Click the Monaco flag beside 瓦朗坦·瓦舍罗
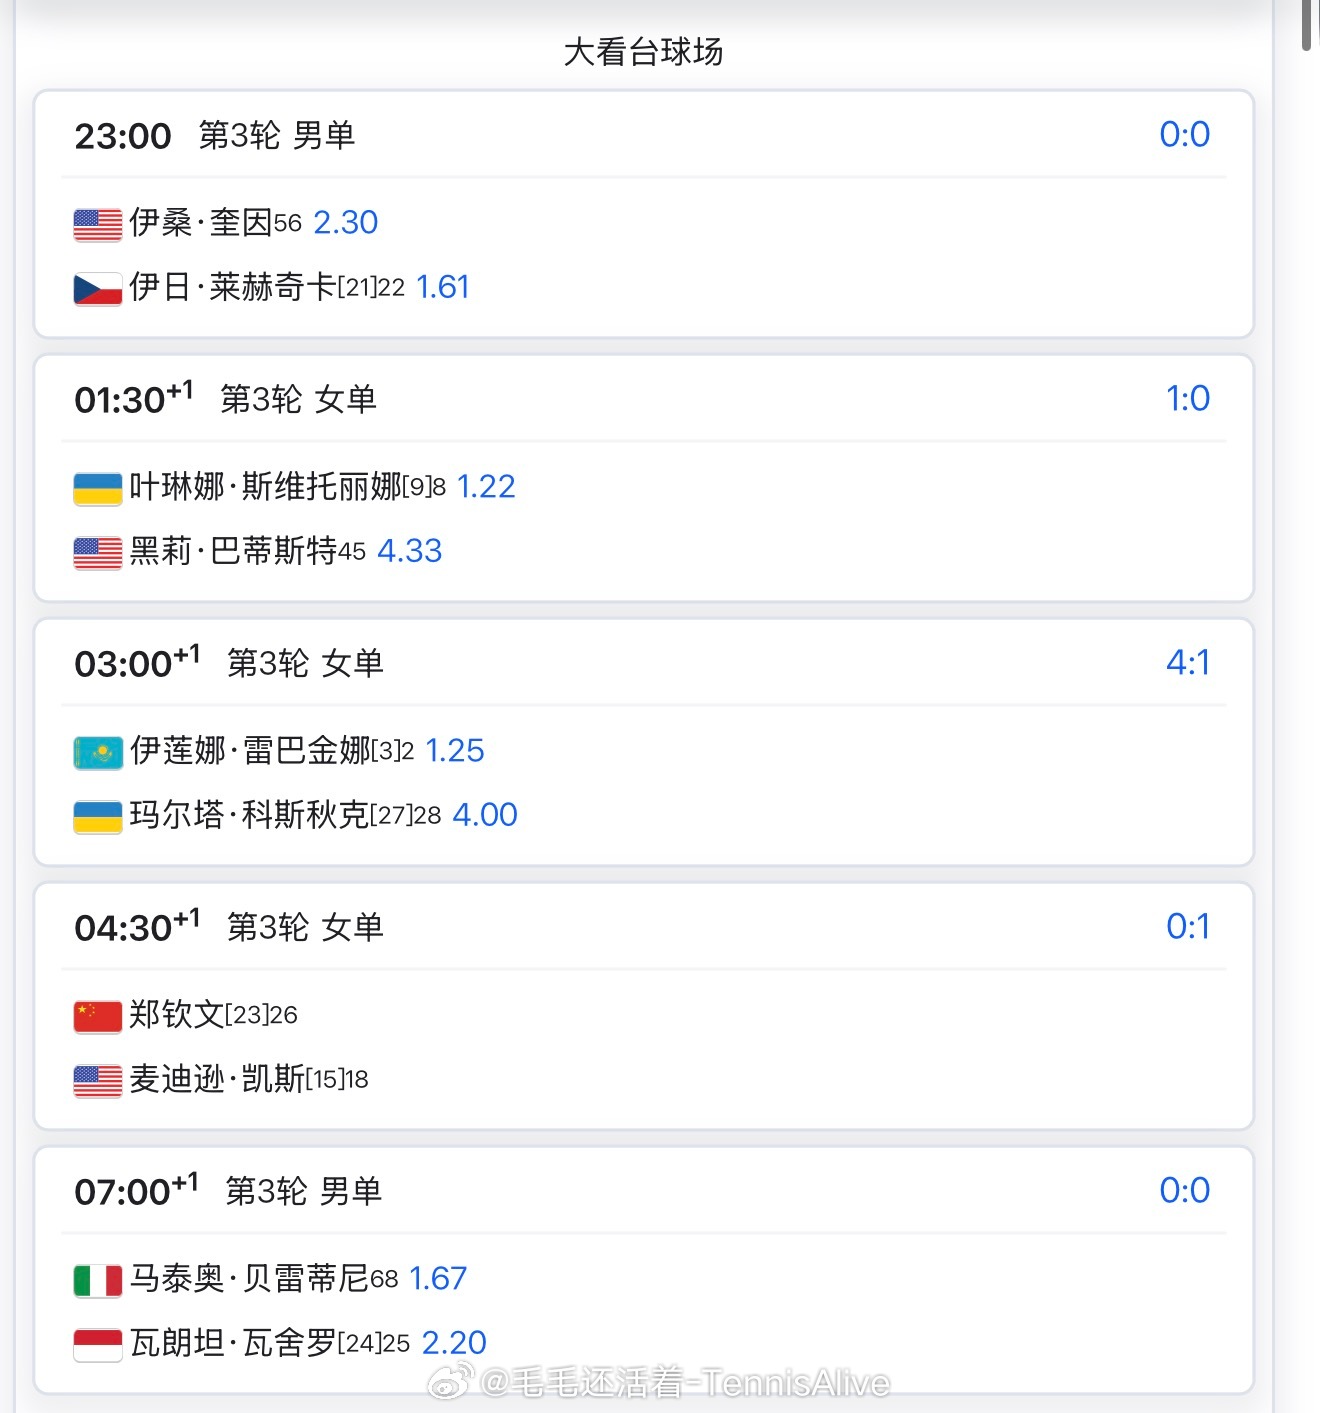1320x1413 pixels. coord(98,1344)
